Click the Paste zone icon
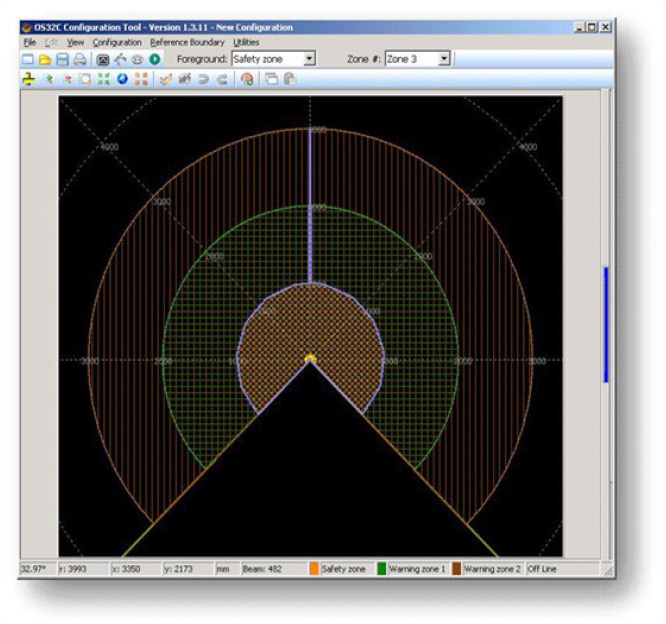Viewport: 666px width, 624px height. pyautogui.click(x=290, y=79)
